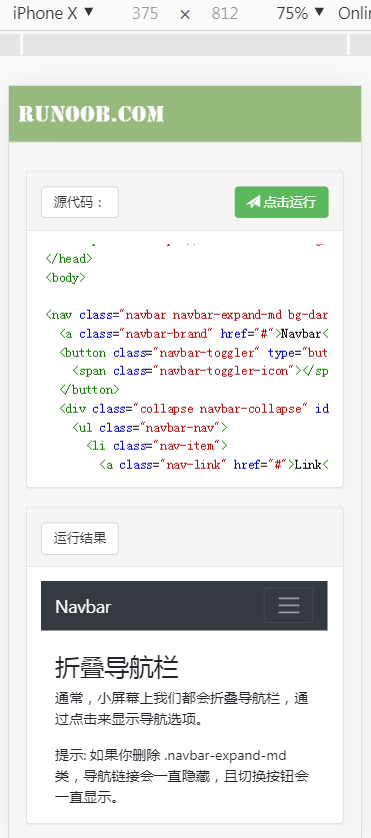Click the collapse navbar-collapse div code line

point(194,409)
